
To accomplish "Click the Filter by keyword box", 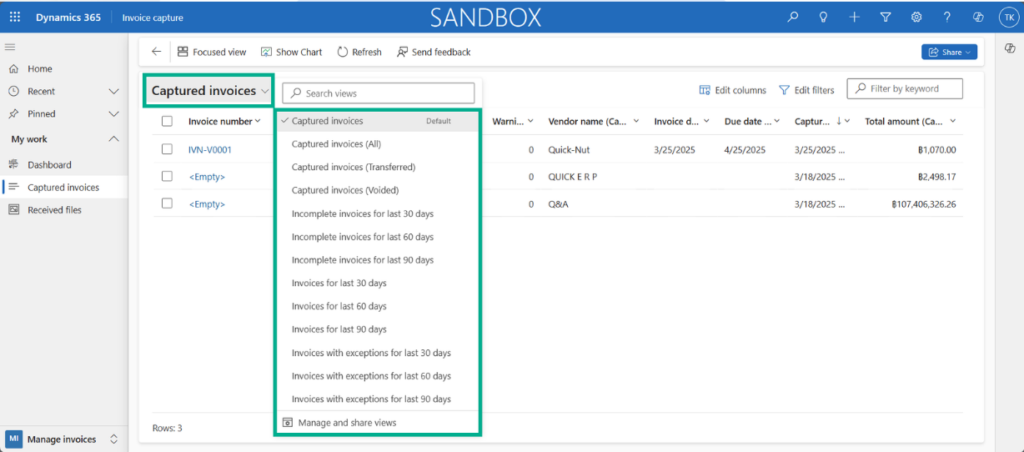I will click(904, 89).
